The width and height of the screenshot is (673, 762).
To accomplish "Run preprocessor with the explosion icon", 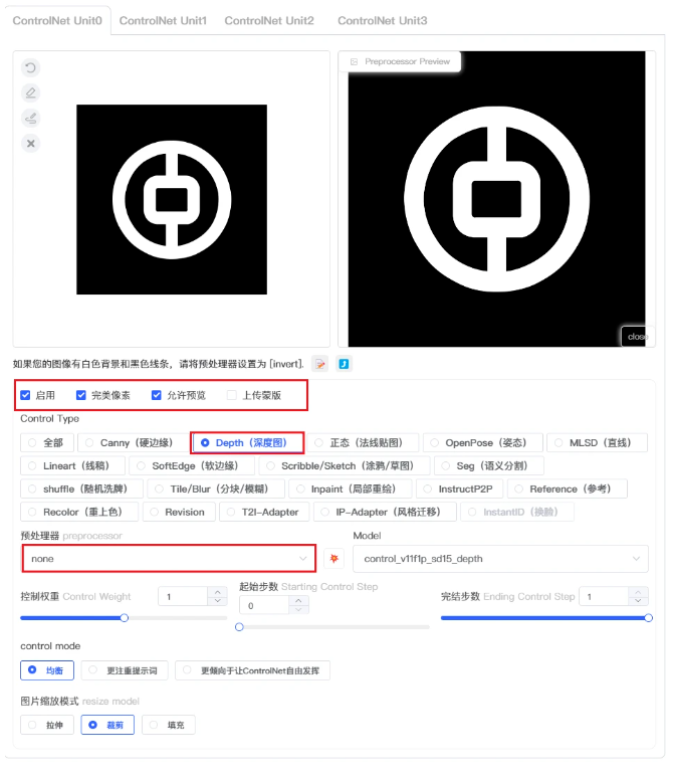I will click(334, 558).
